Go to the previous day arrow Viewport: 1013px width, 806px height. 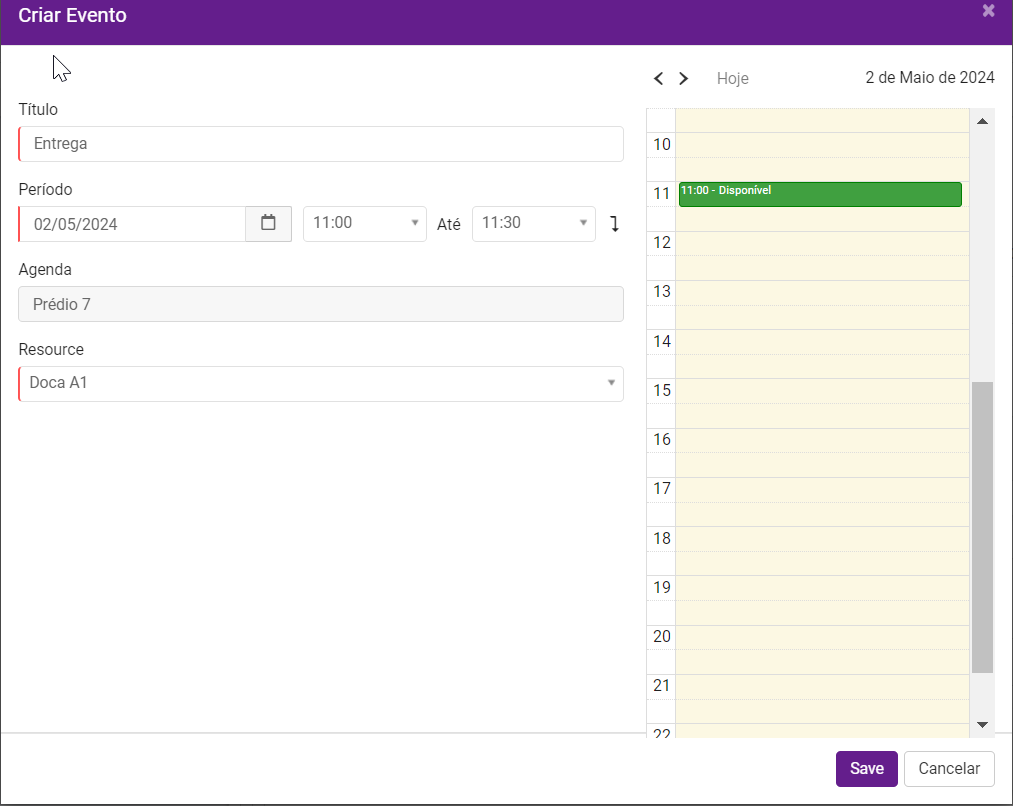pyautogui.click(x=658, y=78)
